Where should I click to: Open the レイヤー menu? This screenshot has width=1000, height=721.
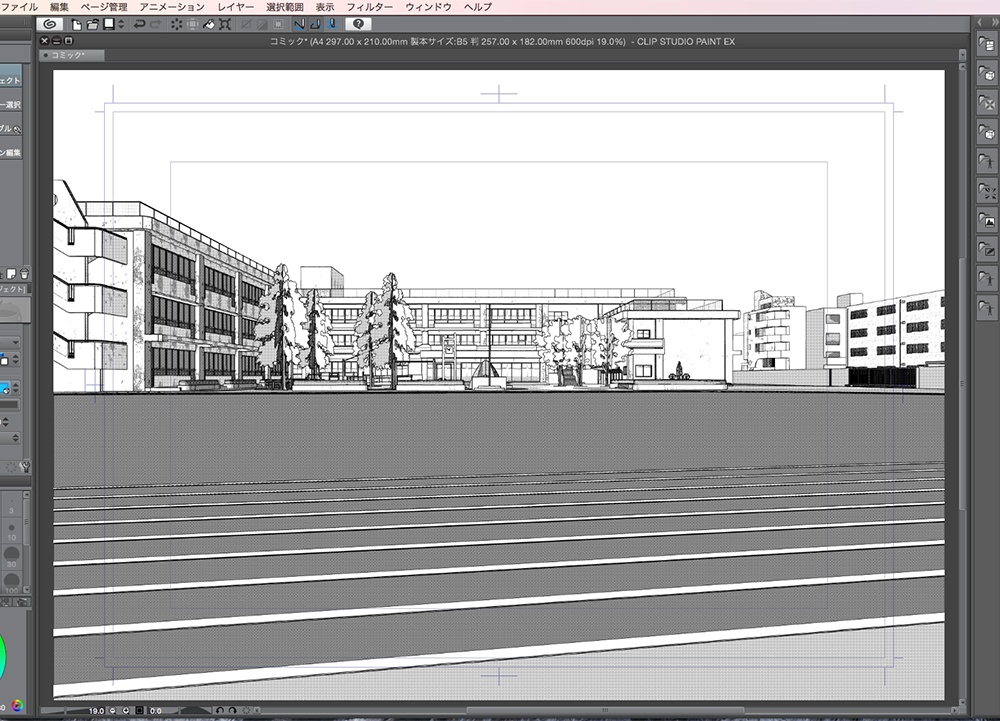coord(235,7)
